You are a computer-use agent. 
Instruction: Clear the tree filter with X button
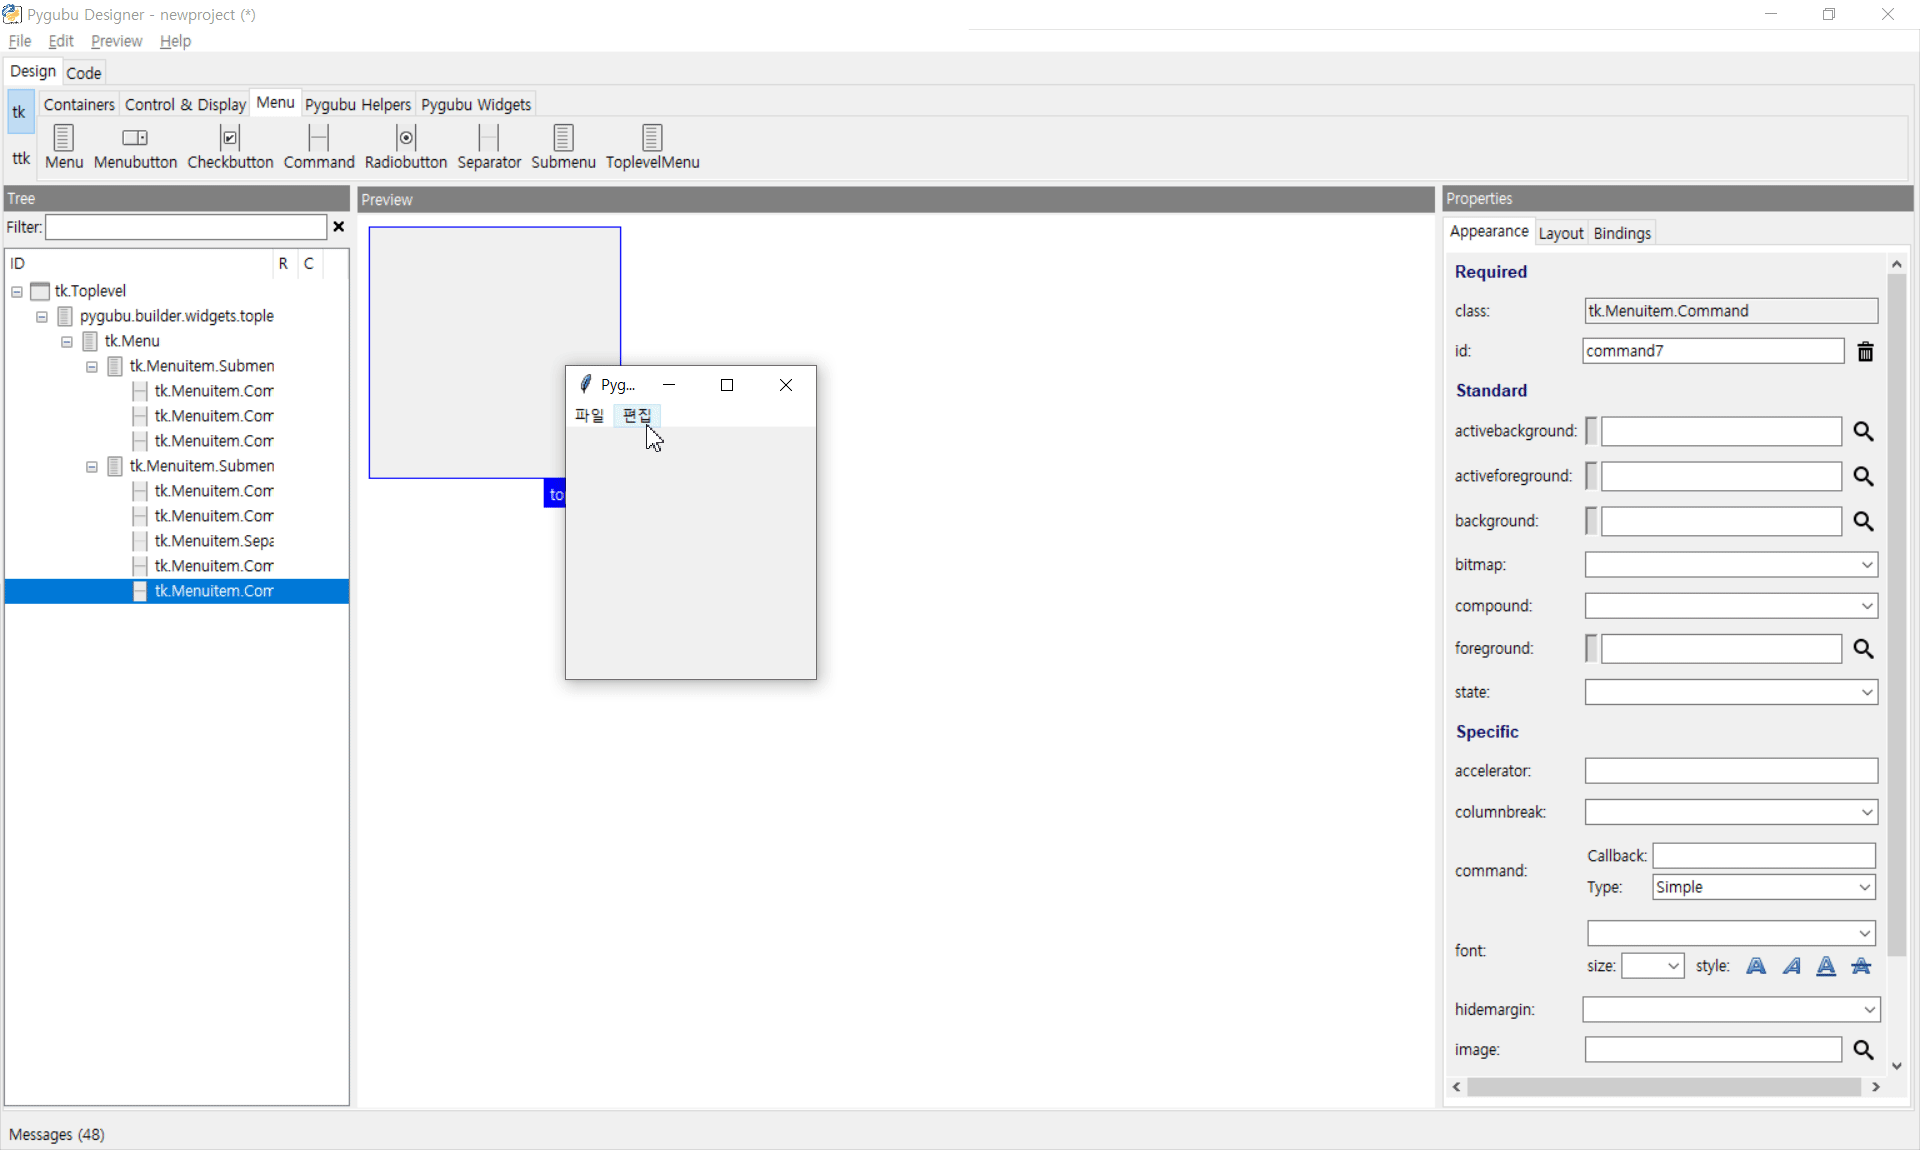[x=339, y=227]
